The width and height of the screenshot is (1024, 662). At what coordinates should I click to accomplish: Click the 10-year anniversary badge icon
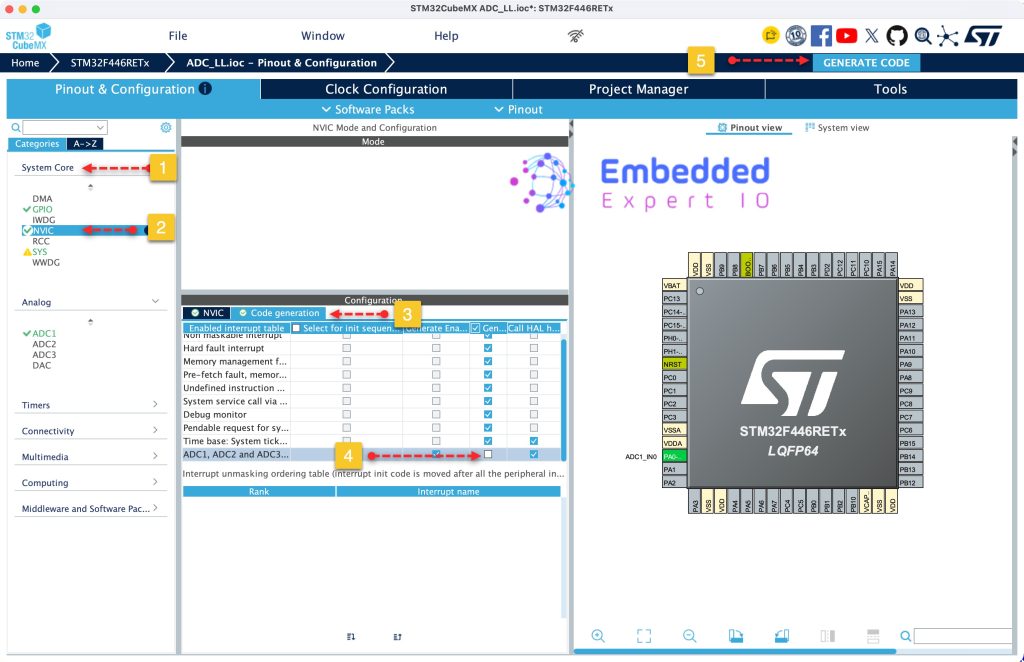click(x=795, y=36)
